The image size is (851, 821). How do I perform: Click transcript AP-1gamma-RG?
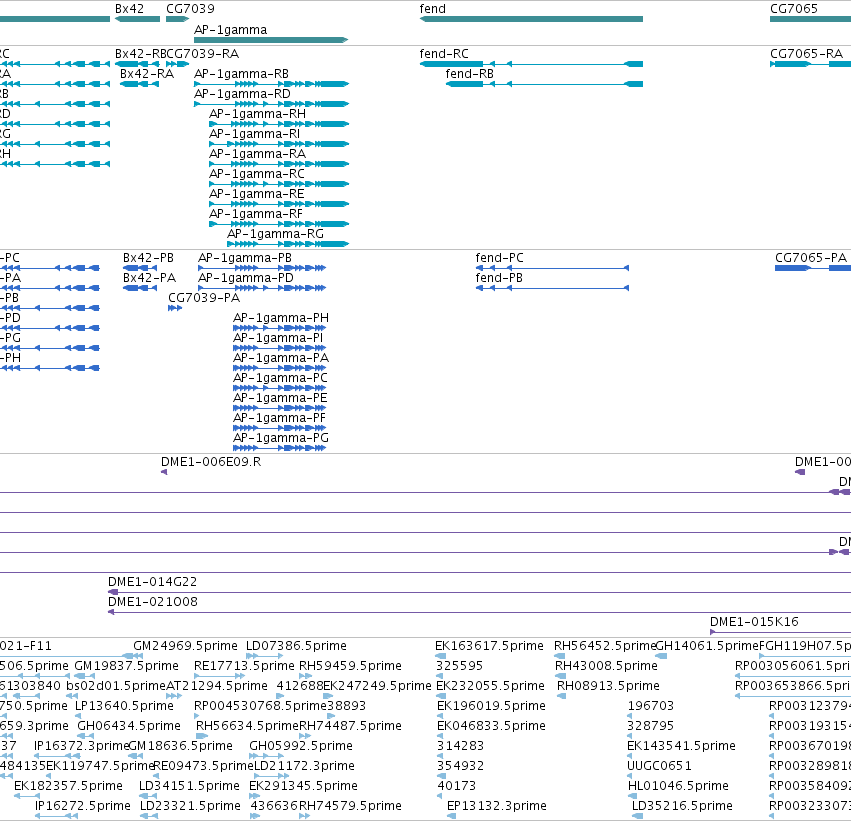click(x=276, y=234)
